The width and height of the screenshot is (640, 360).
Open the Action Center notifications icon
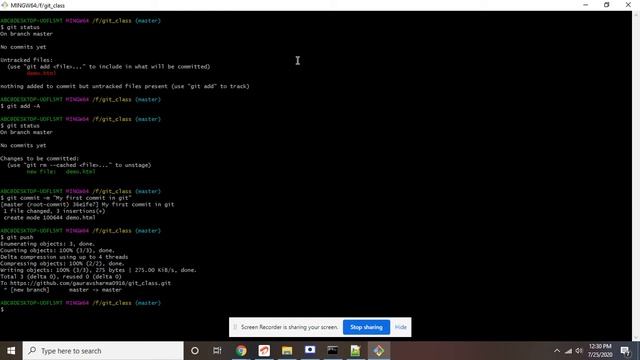[x=625, y=351]
